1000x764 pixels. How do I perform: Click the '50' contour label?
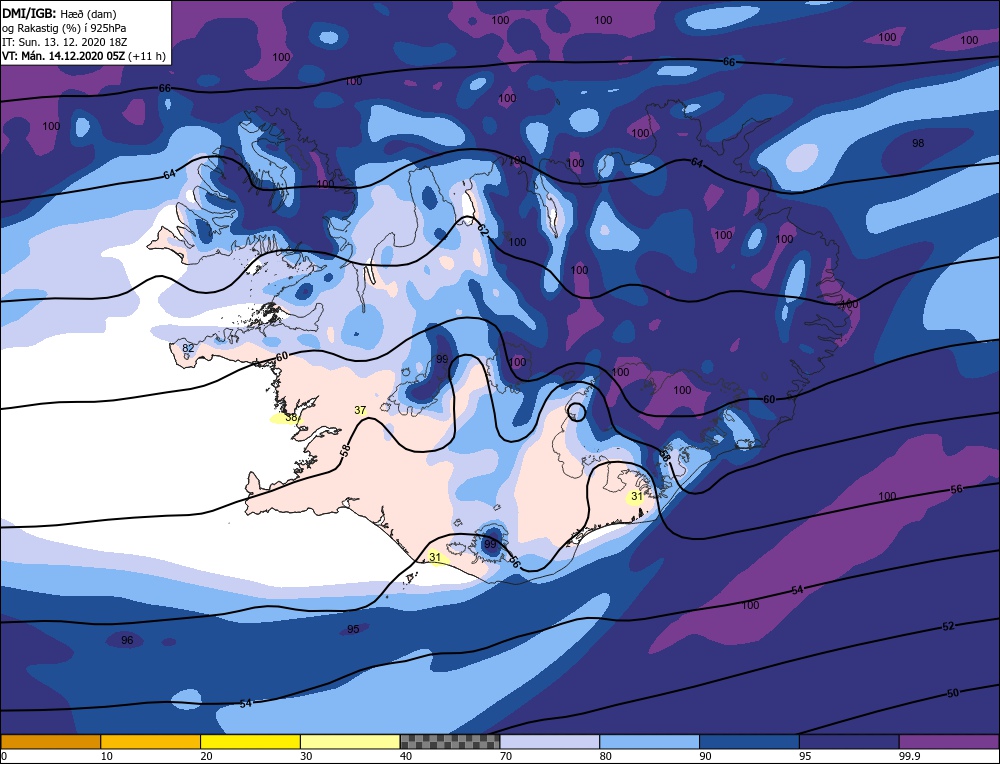(952, 693)
